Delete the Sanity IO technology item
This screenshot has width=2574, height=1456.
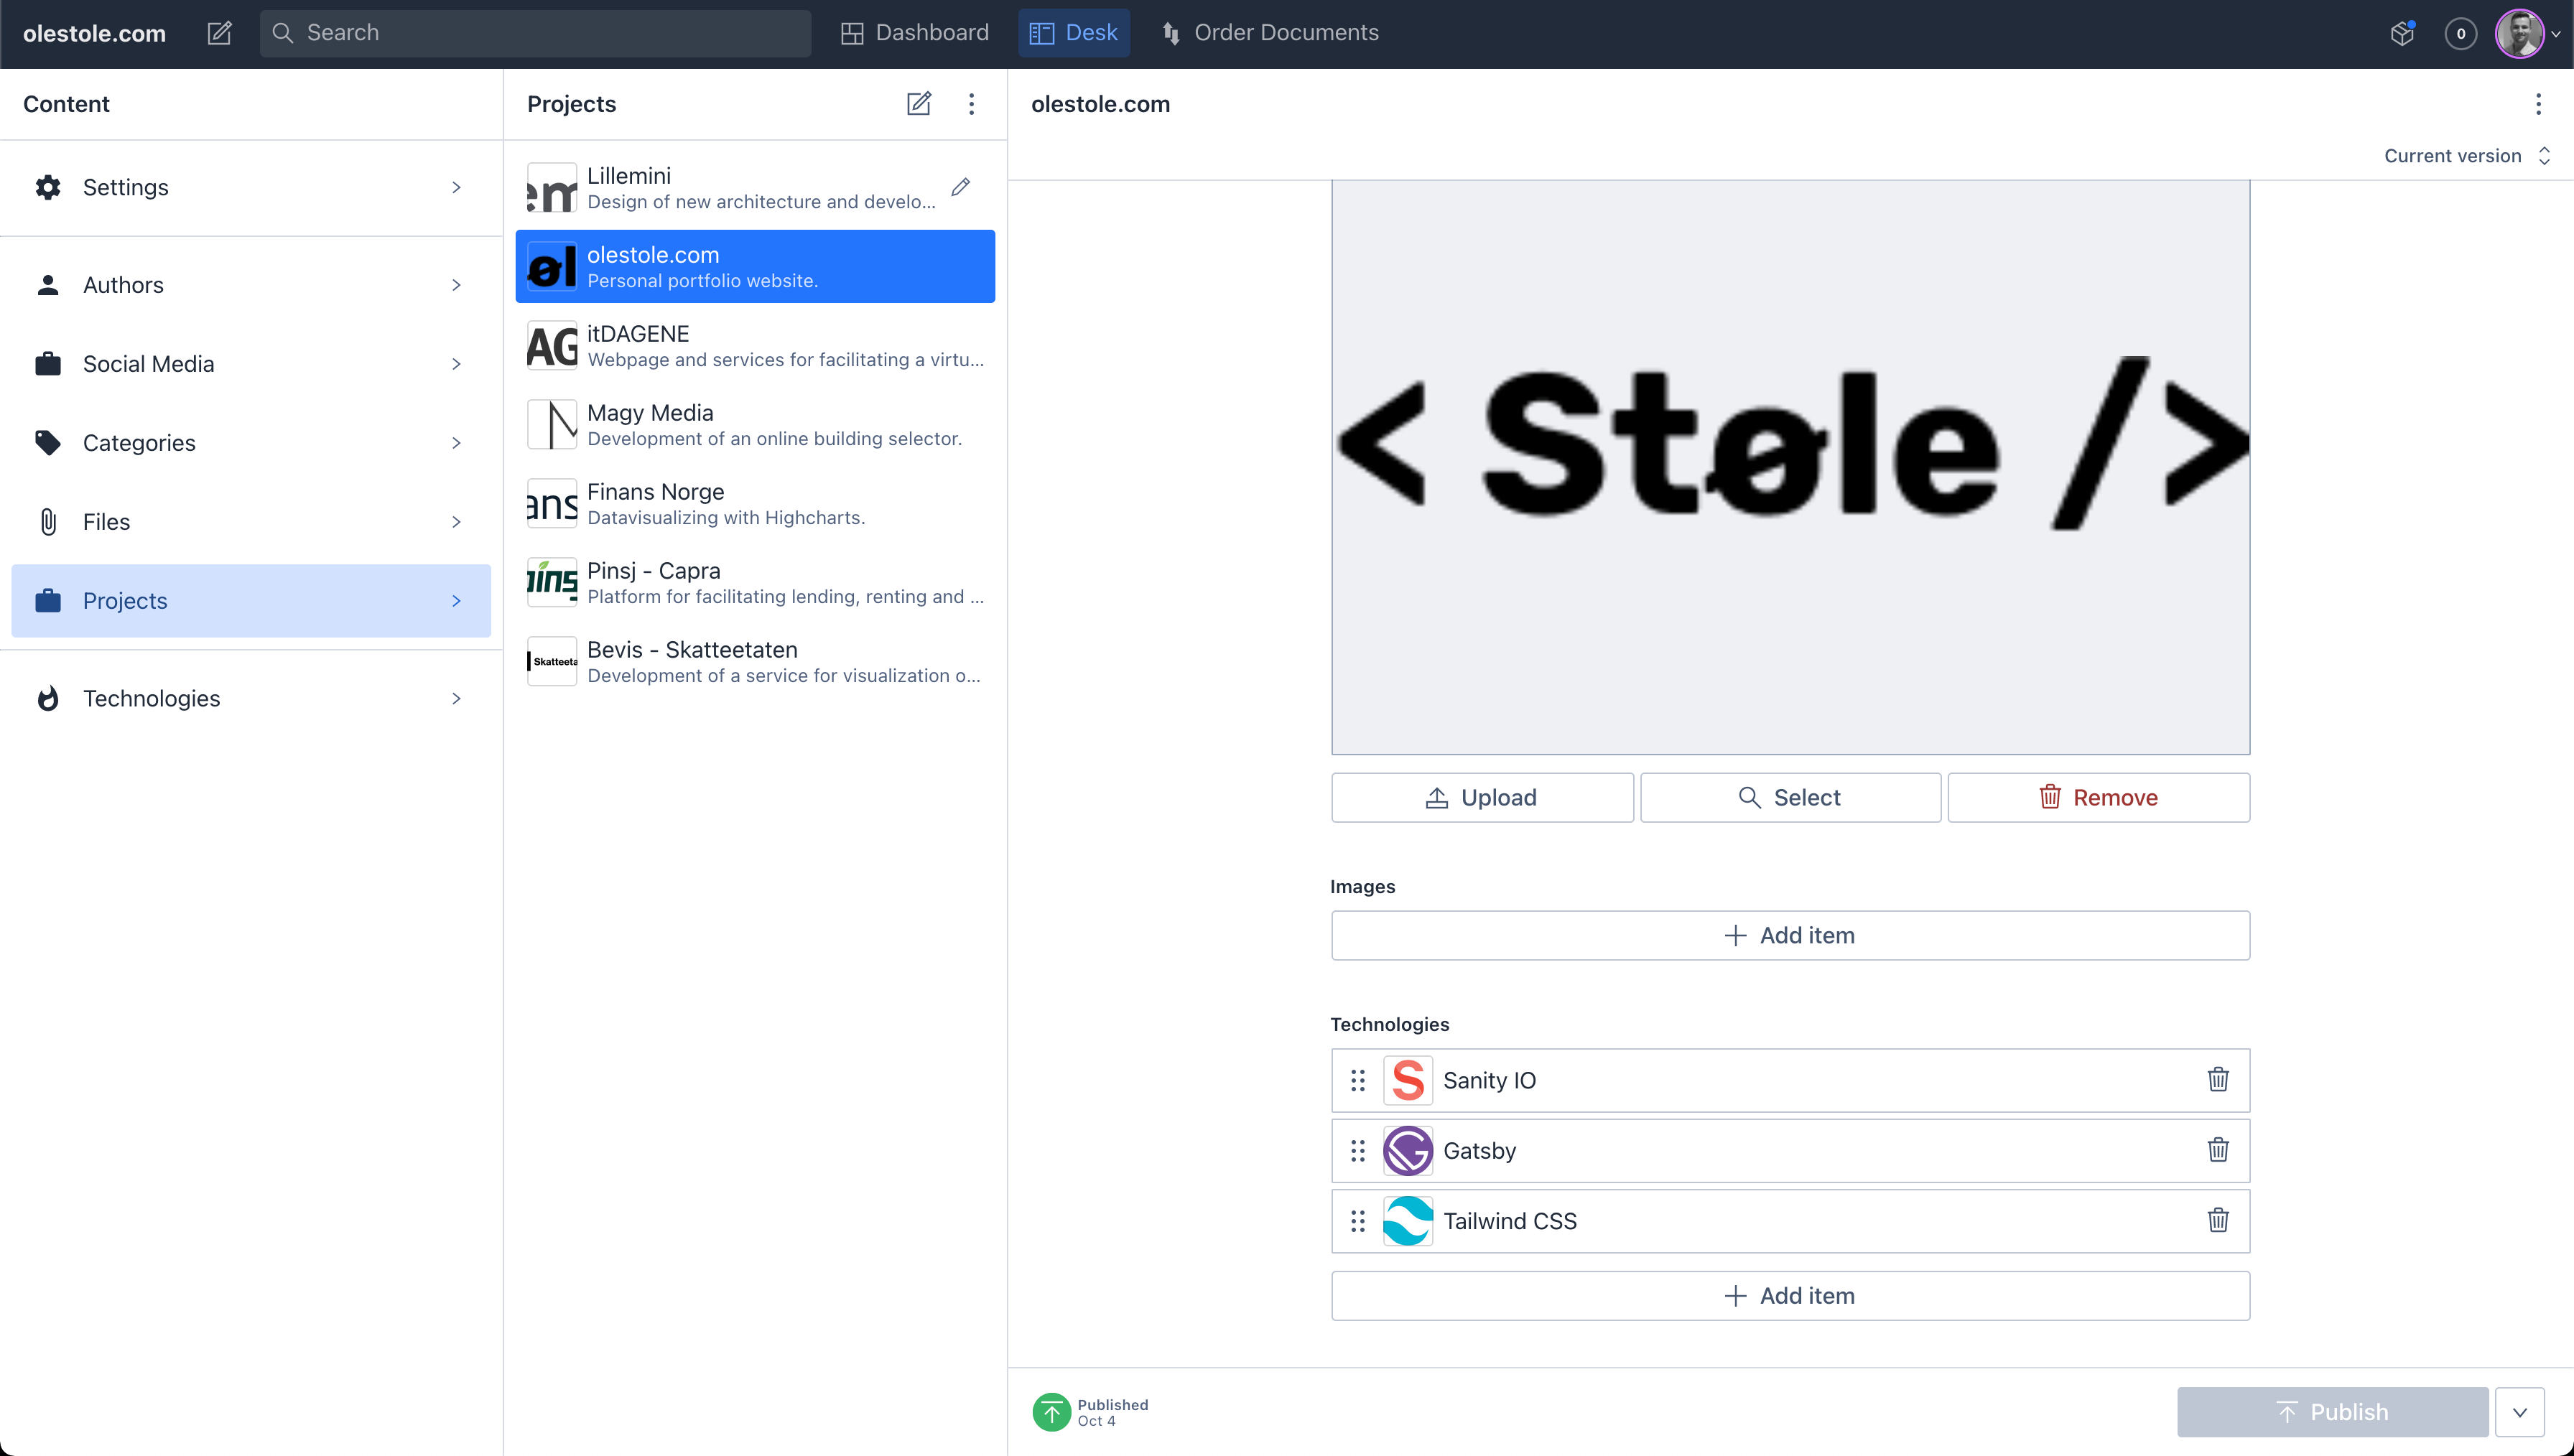pyautogui.click(x=2217, y=1080)
